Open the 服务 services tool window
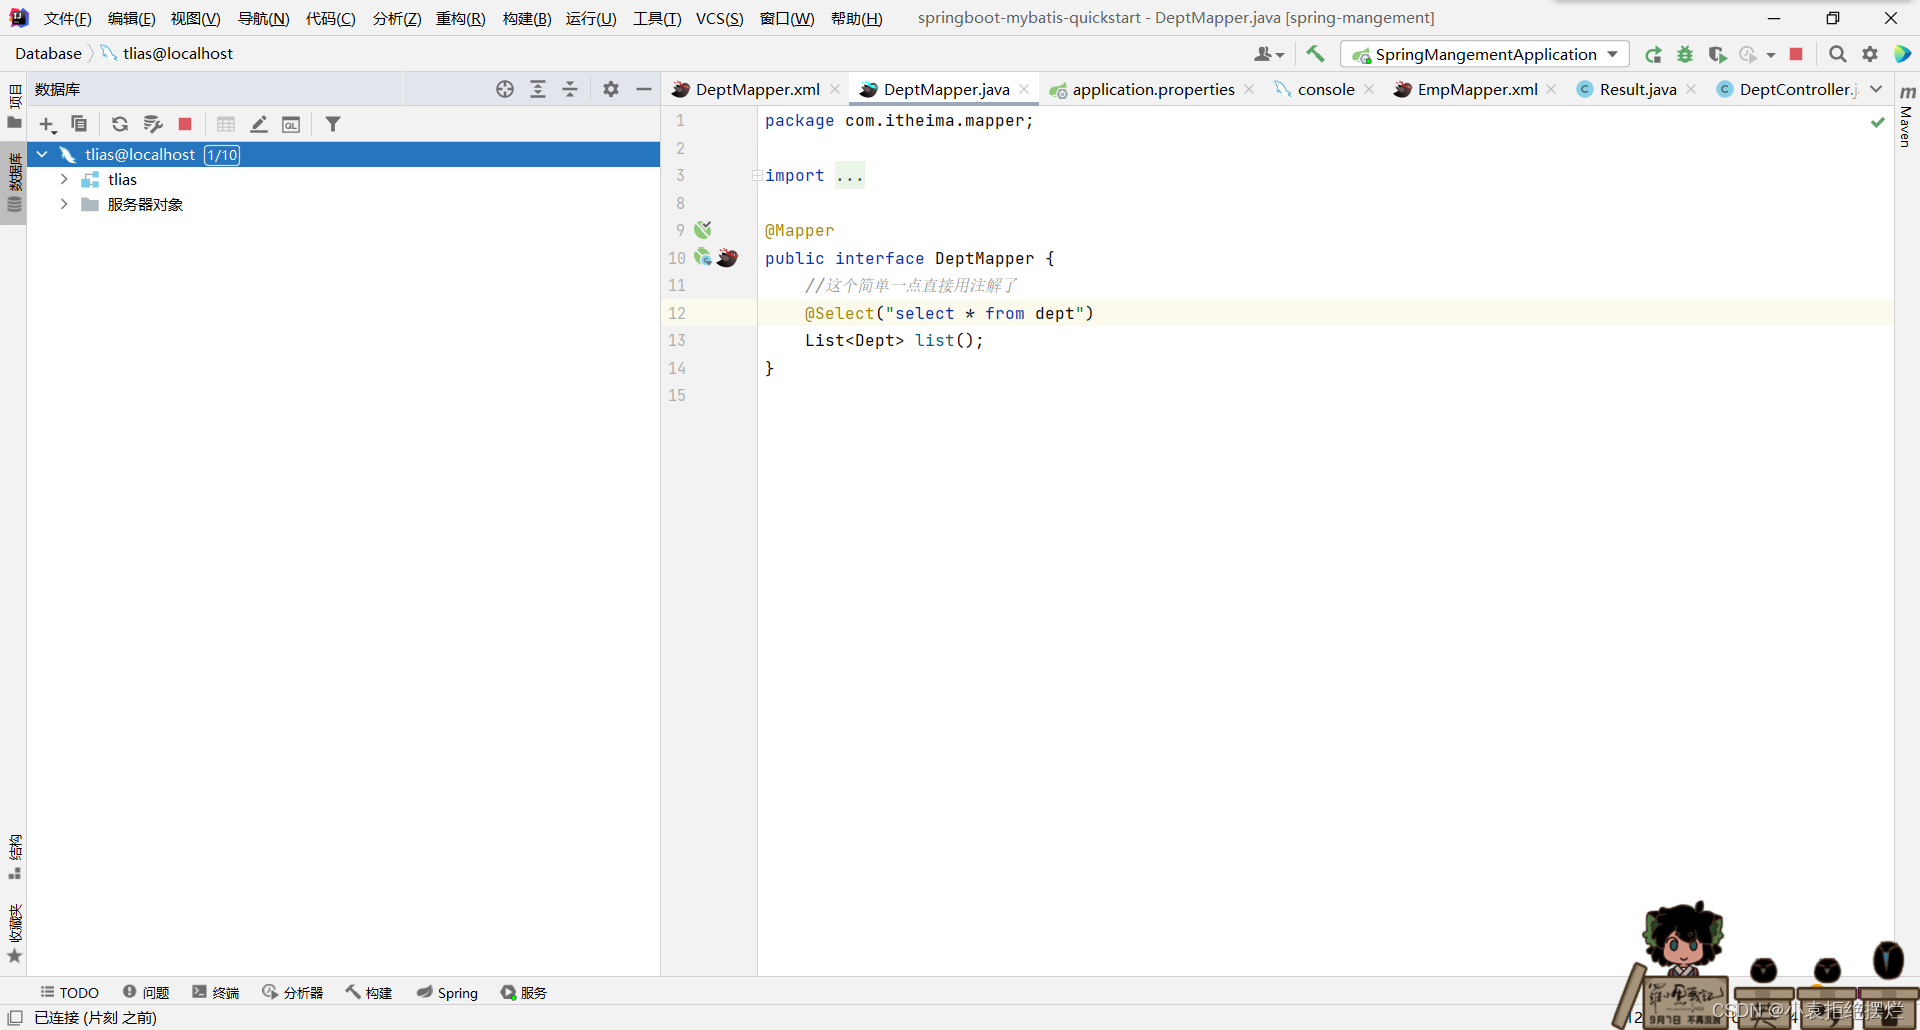 tap(524, 992)
